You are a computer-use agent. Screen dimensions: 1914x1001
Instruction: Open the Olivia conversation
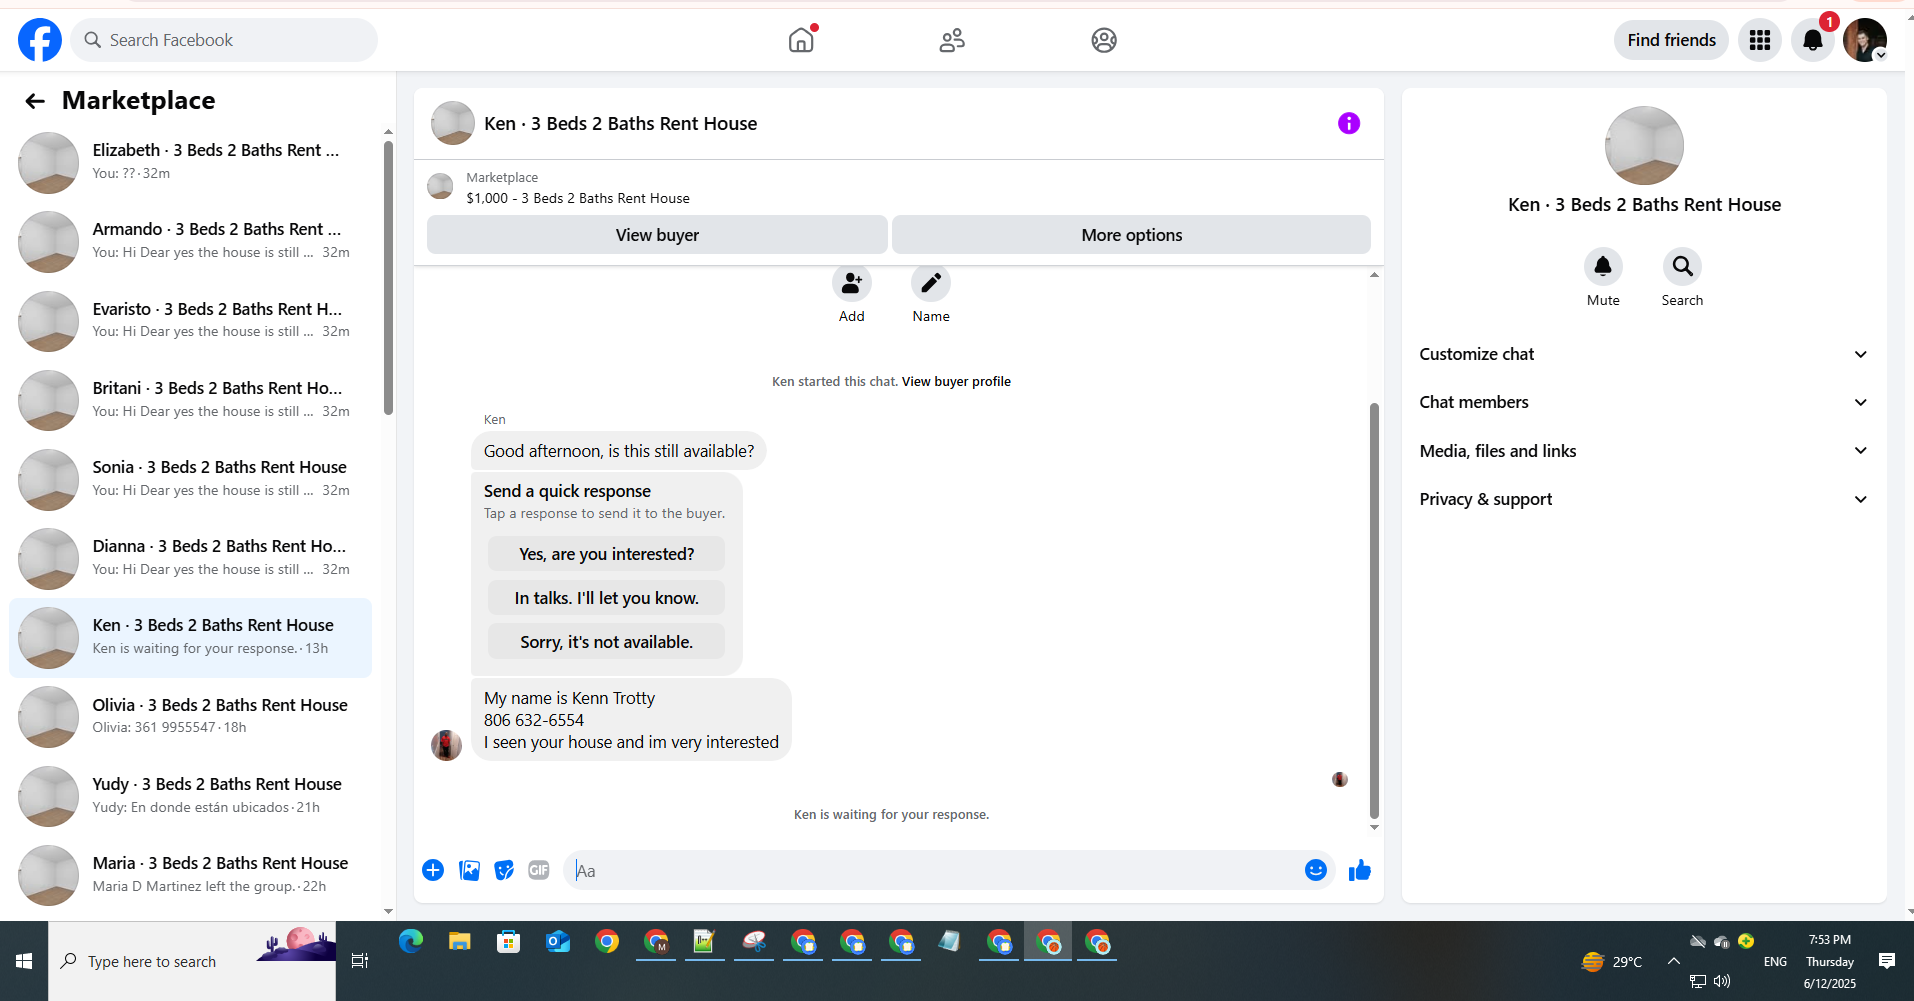coord(190,716)
